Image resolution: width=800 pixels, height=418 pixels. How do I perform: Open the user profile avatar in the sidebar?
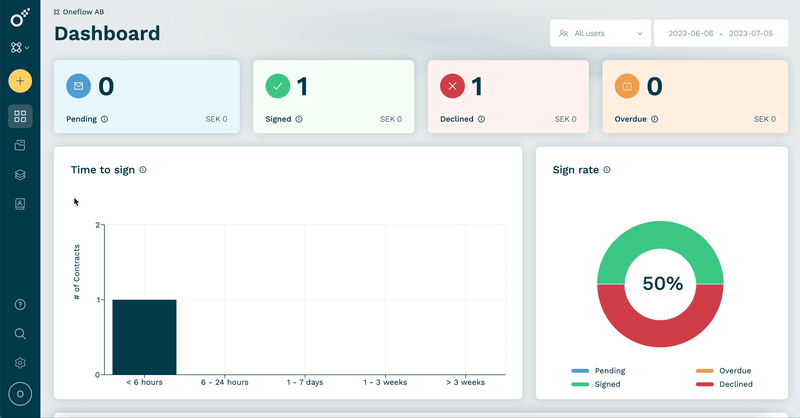[20, 394]
